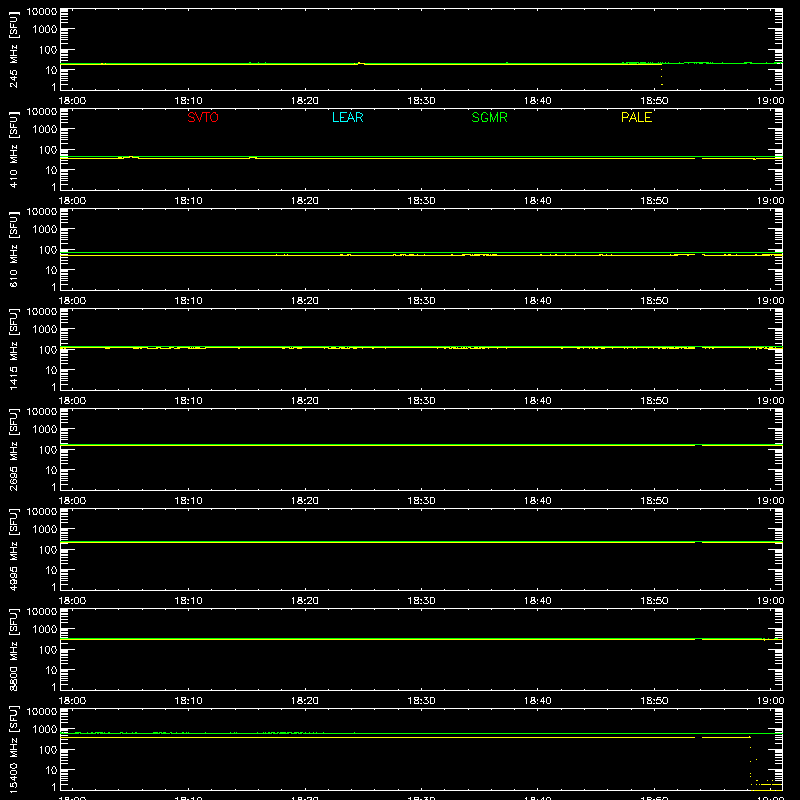Select '100' y-axis value on 610 MHz plot
The image size is (800, 800).
[x=48, y=250]
